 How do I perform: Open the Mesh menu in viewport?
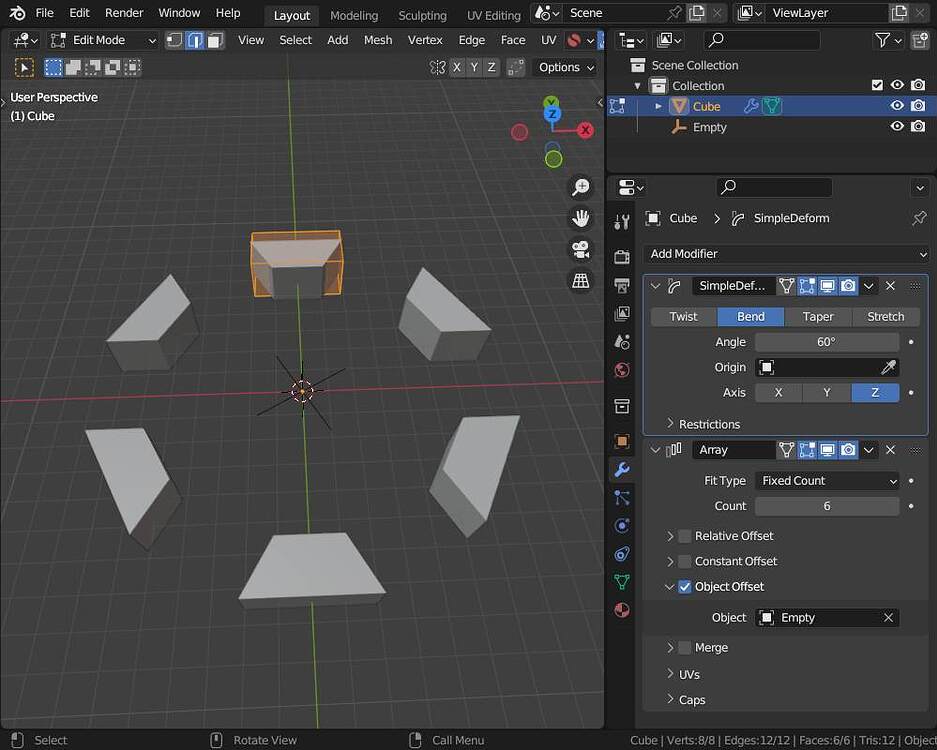pos(378,40)
